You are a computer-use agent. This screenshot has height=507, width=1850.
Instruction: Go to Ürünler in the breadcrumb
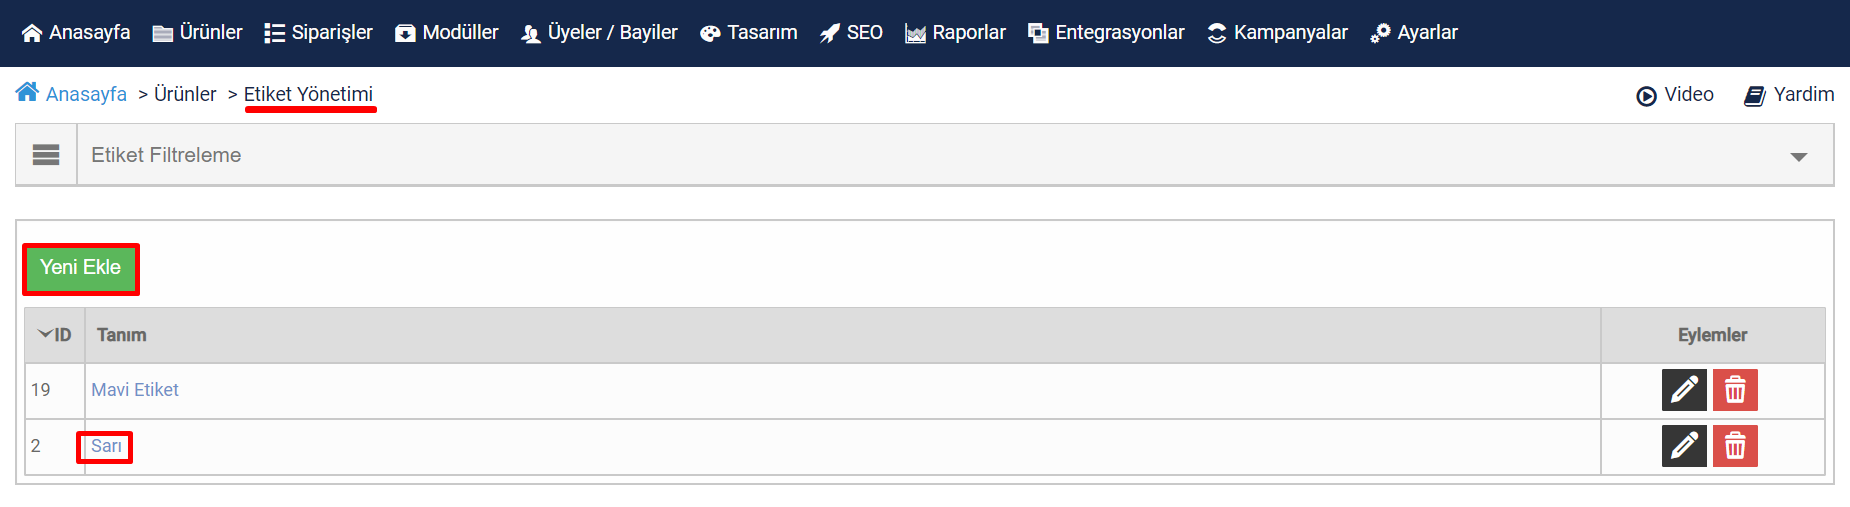pos(185,94)
